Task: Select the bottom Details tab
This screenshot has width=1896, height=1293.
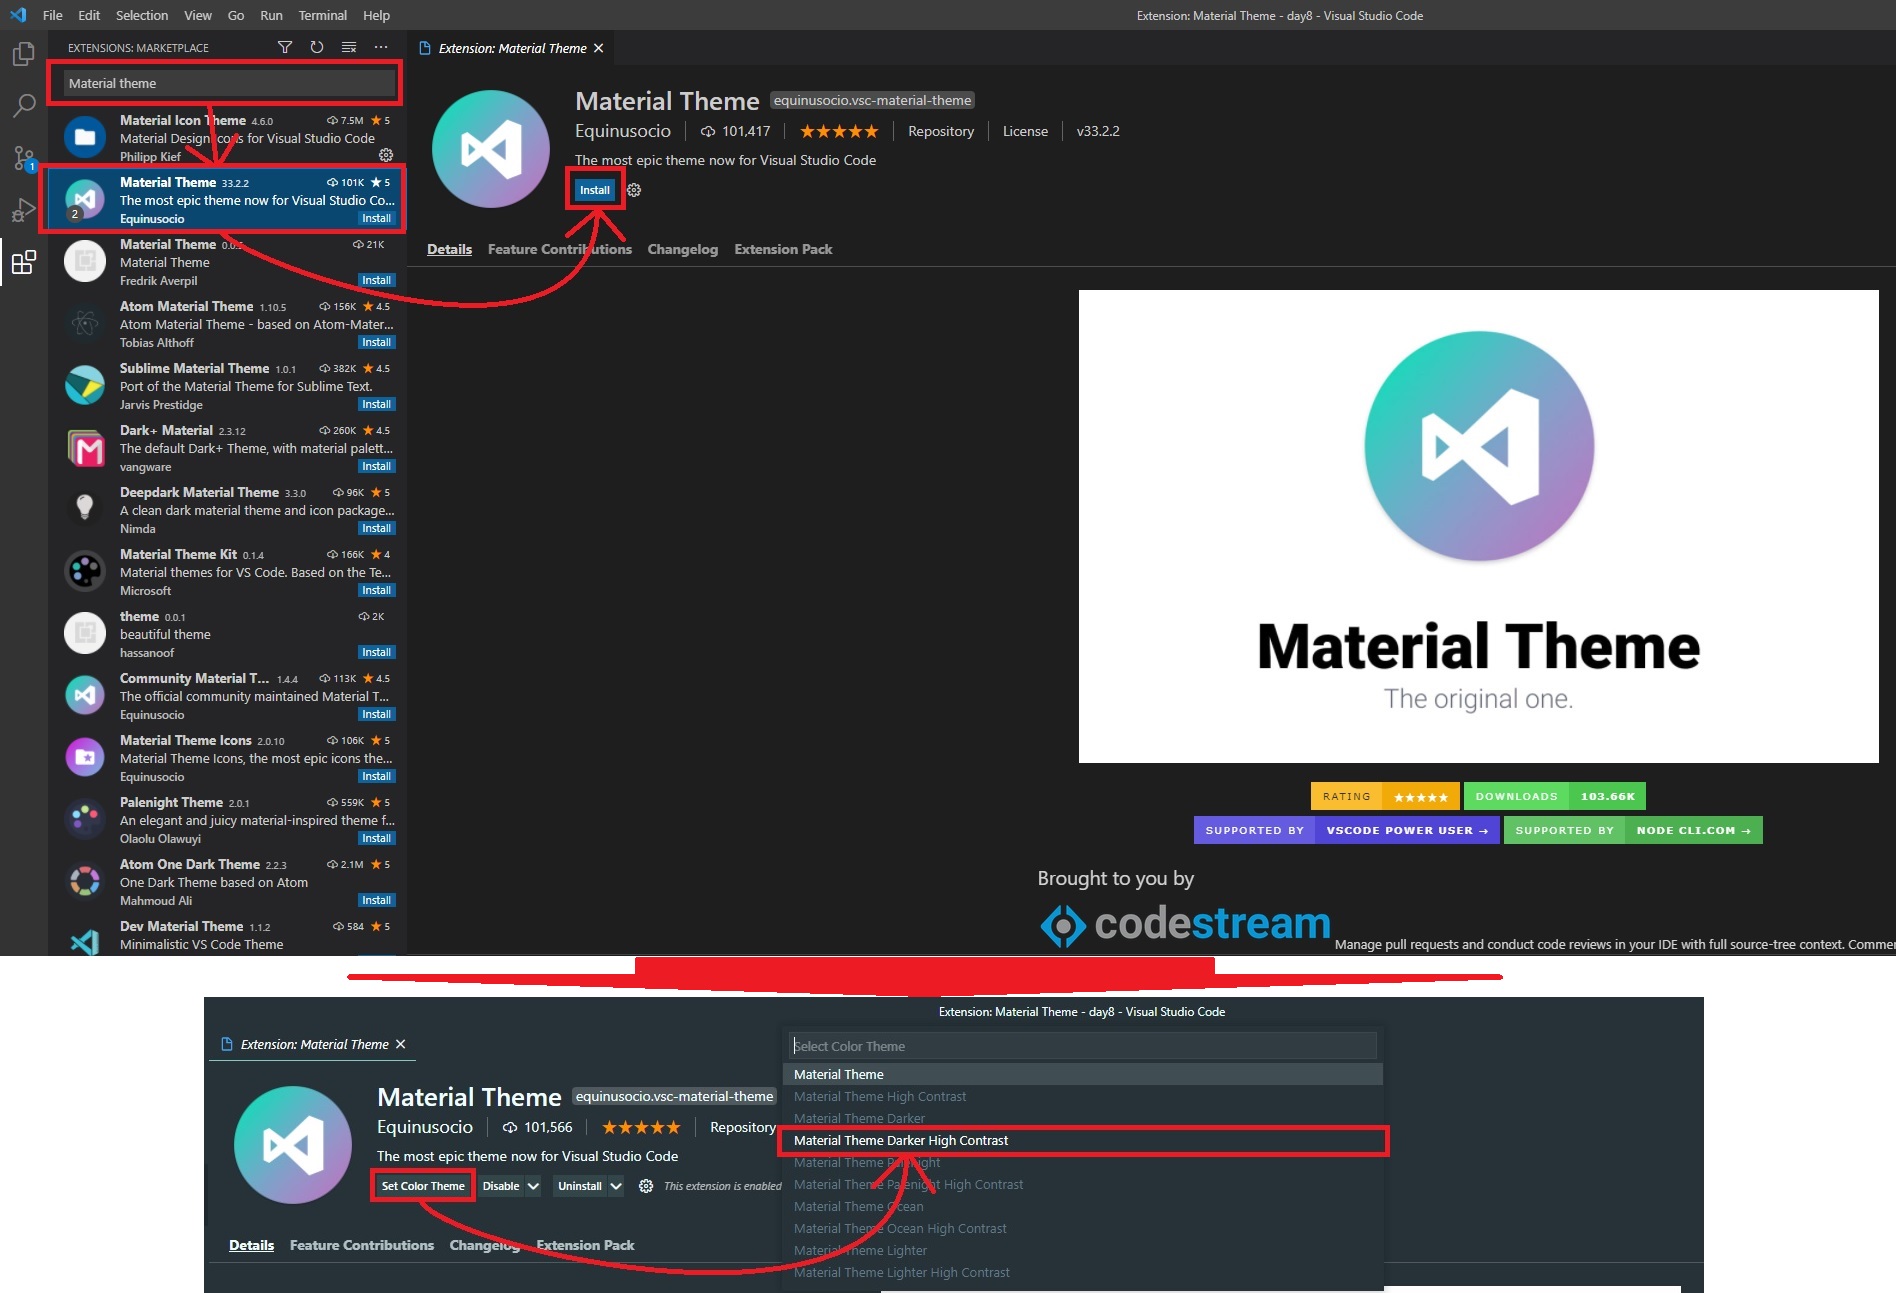Action: (251, 1245)
